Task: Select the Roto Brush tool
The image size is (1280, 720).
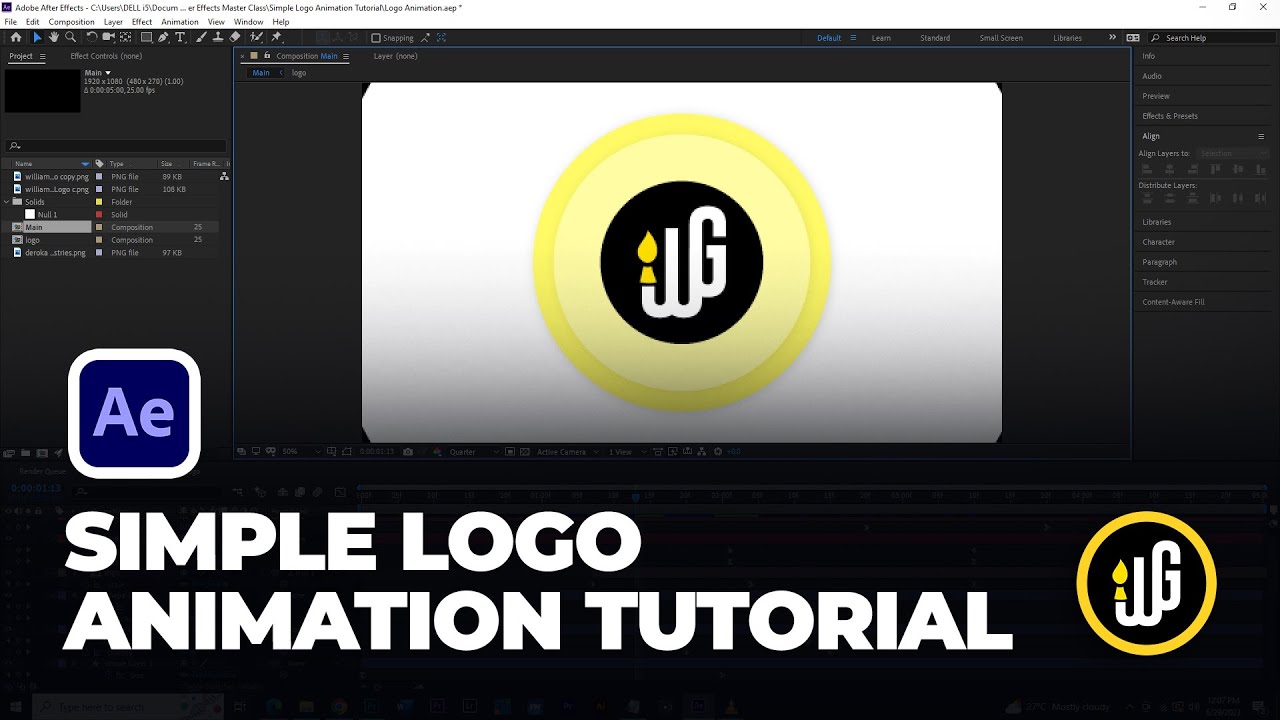Action: click(257, 37)
